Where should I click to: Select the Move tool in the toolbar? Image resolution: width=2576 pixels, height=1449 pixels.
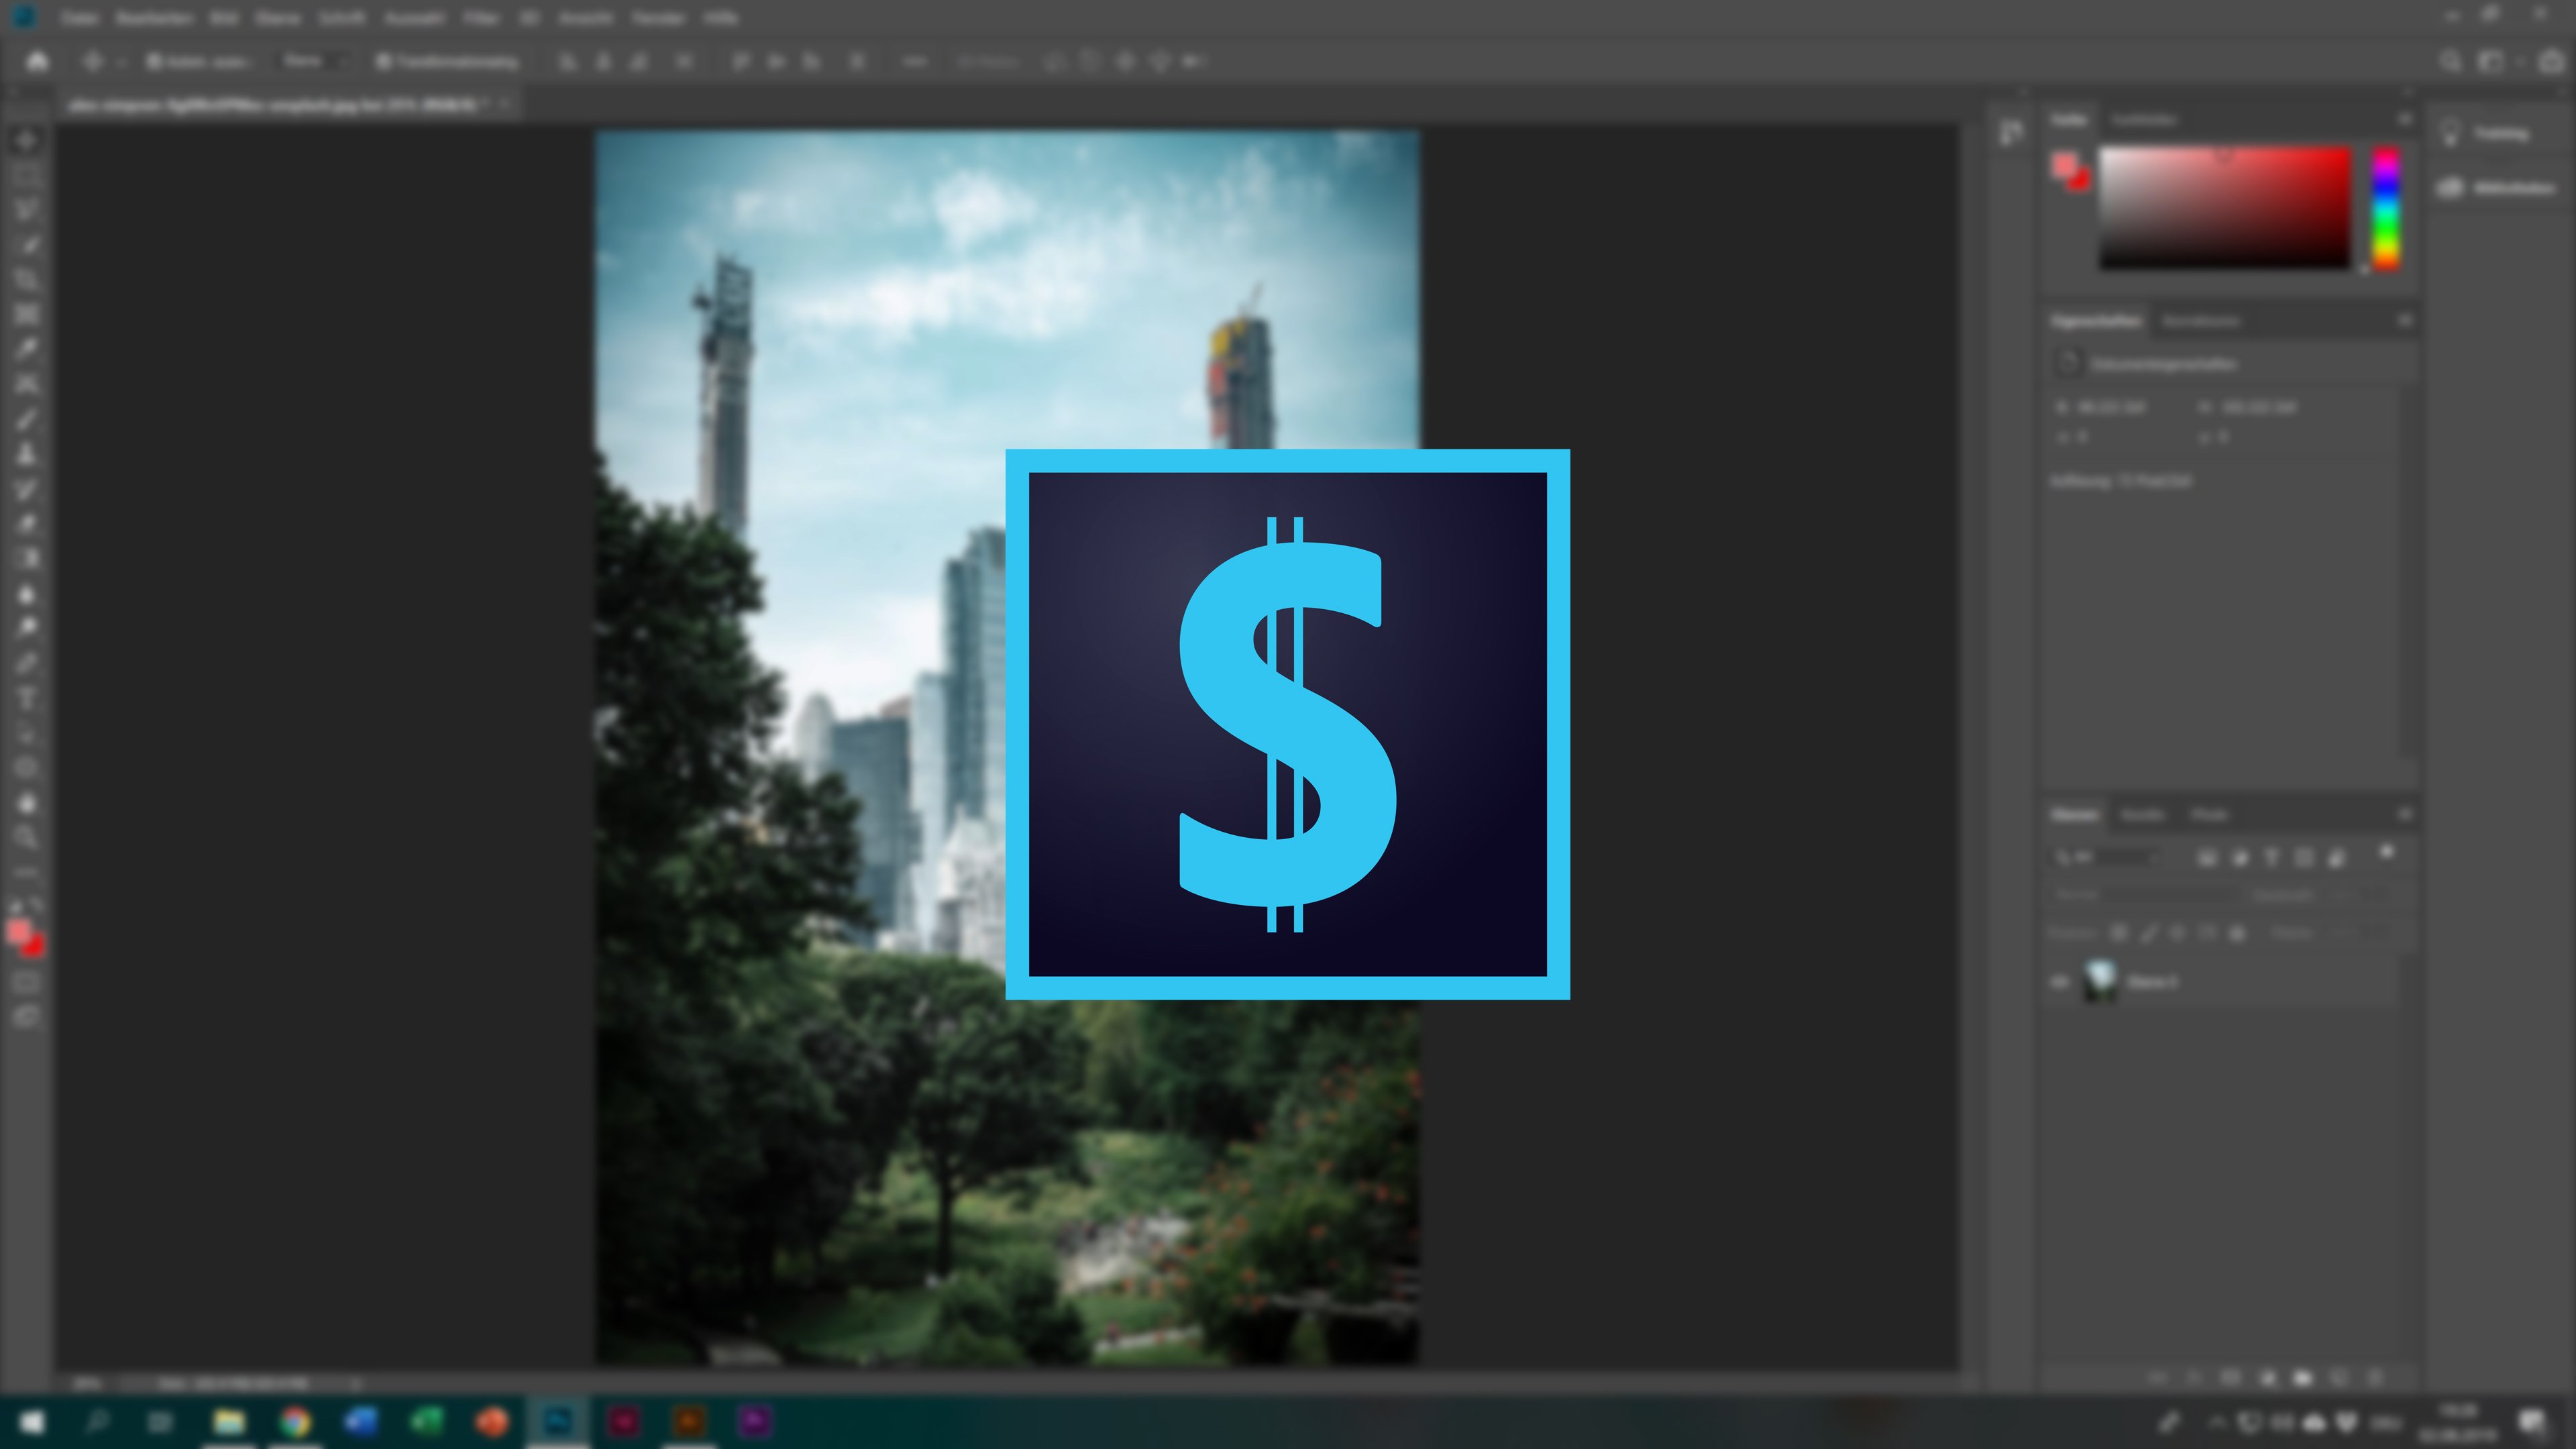(27, 141)
